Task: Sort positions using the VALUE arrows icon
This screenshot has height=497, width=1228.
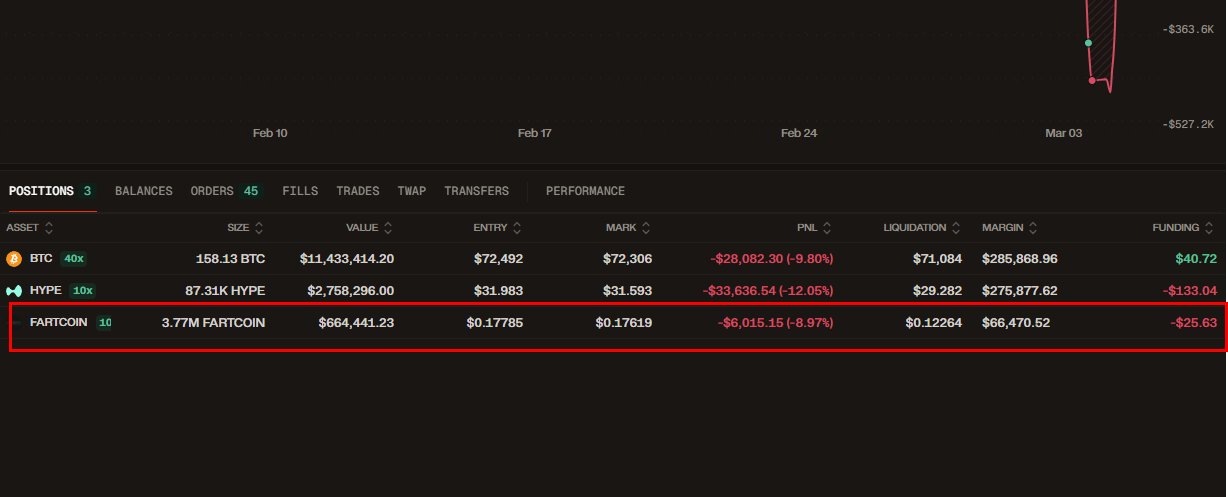Action: point(389,228)
